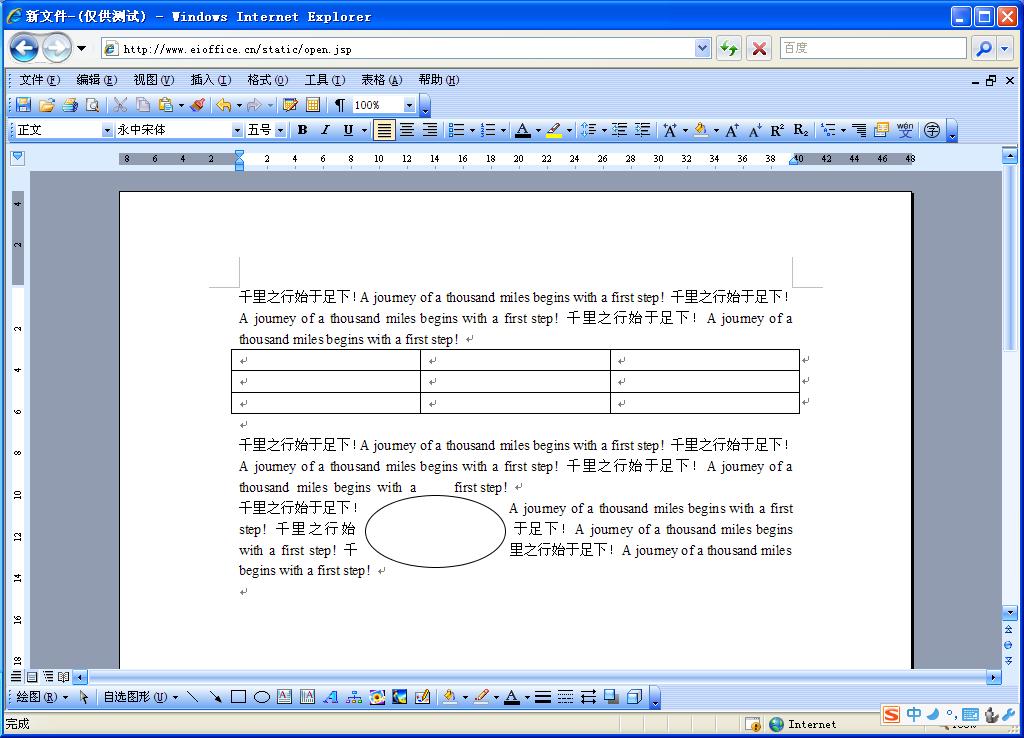Open the font size dropdown (五号)

click(280, 130)
